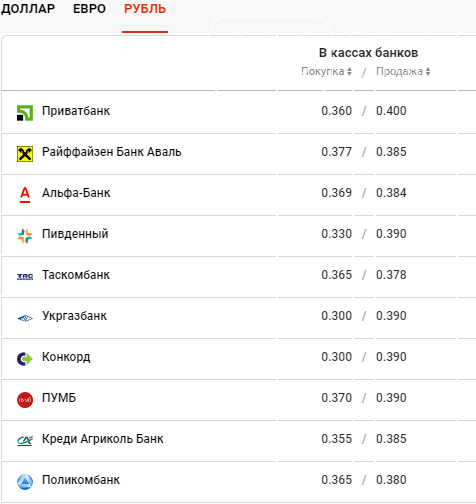The width and height of the screenshot is (476, 504).
Task: Open the Поликомбанк name link
Action: coord(81,480)
